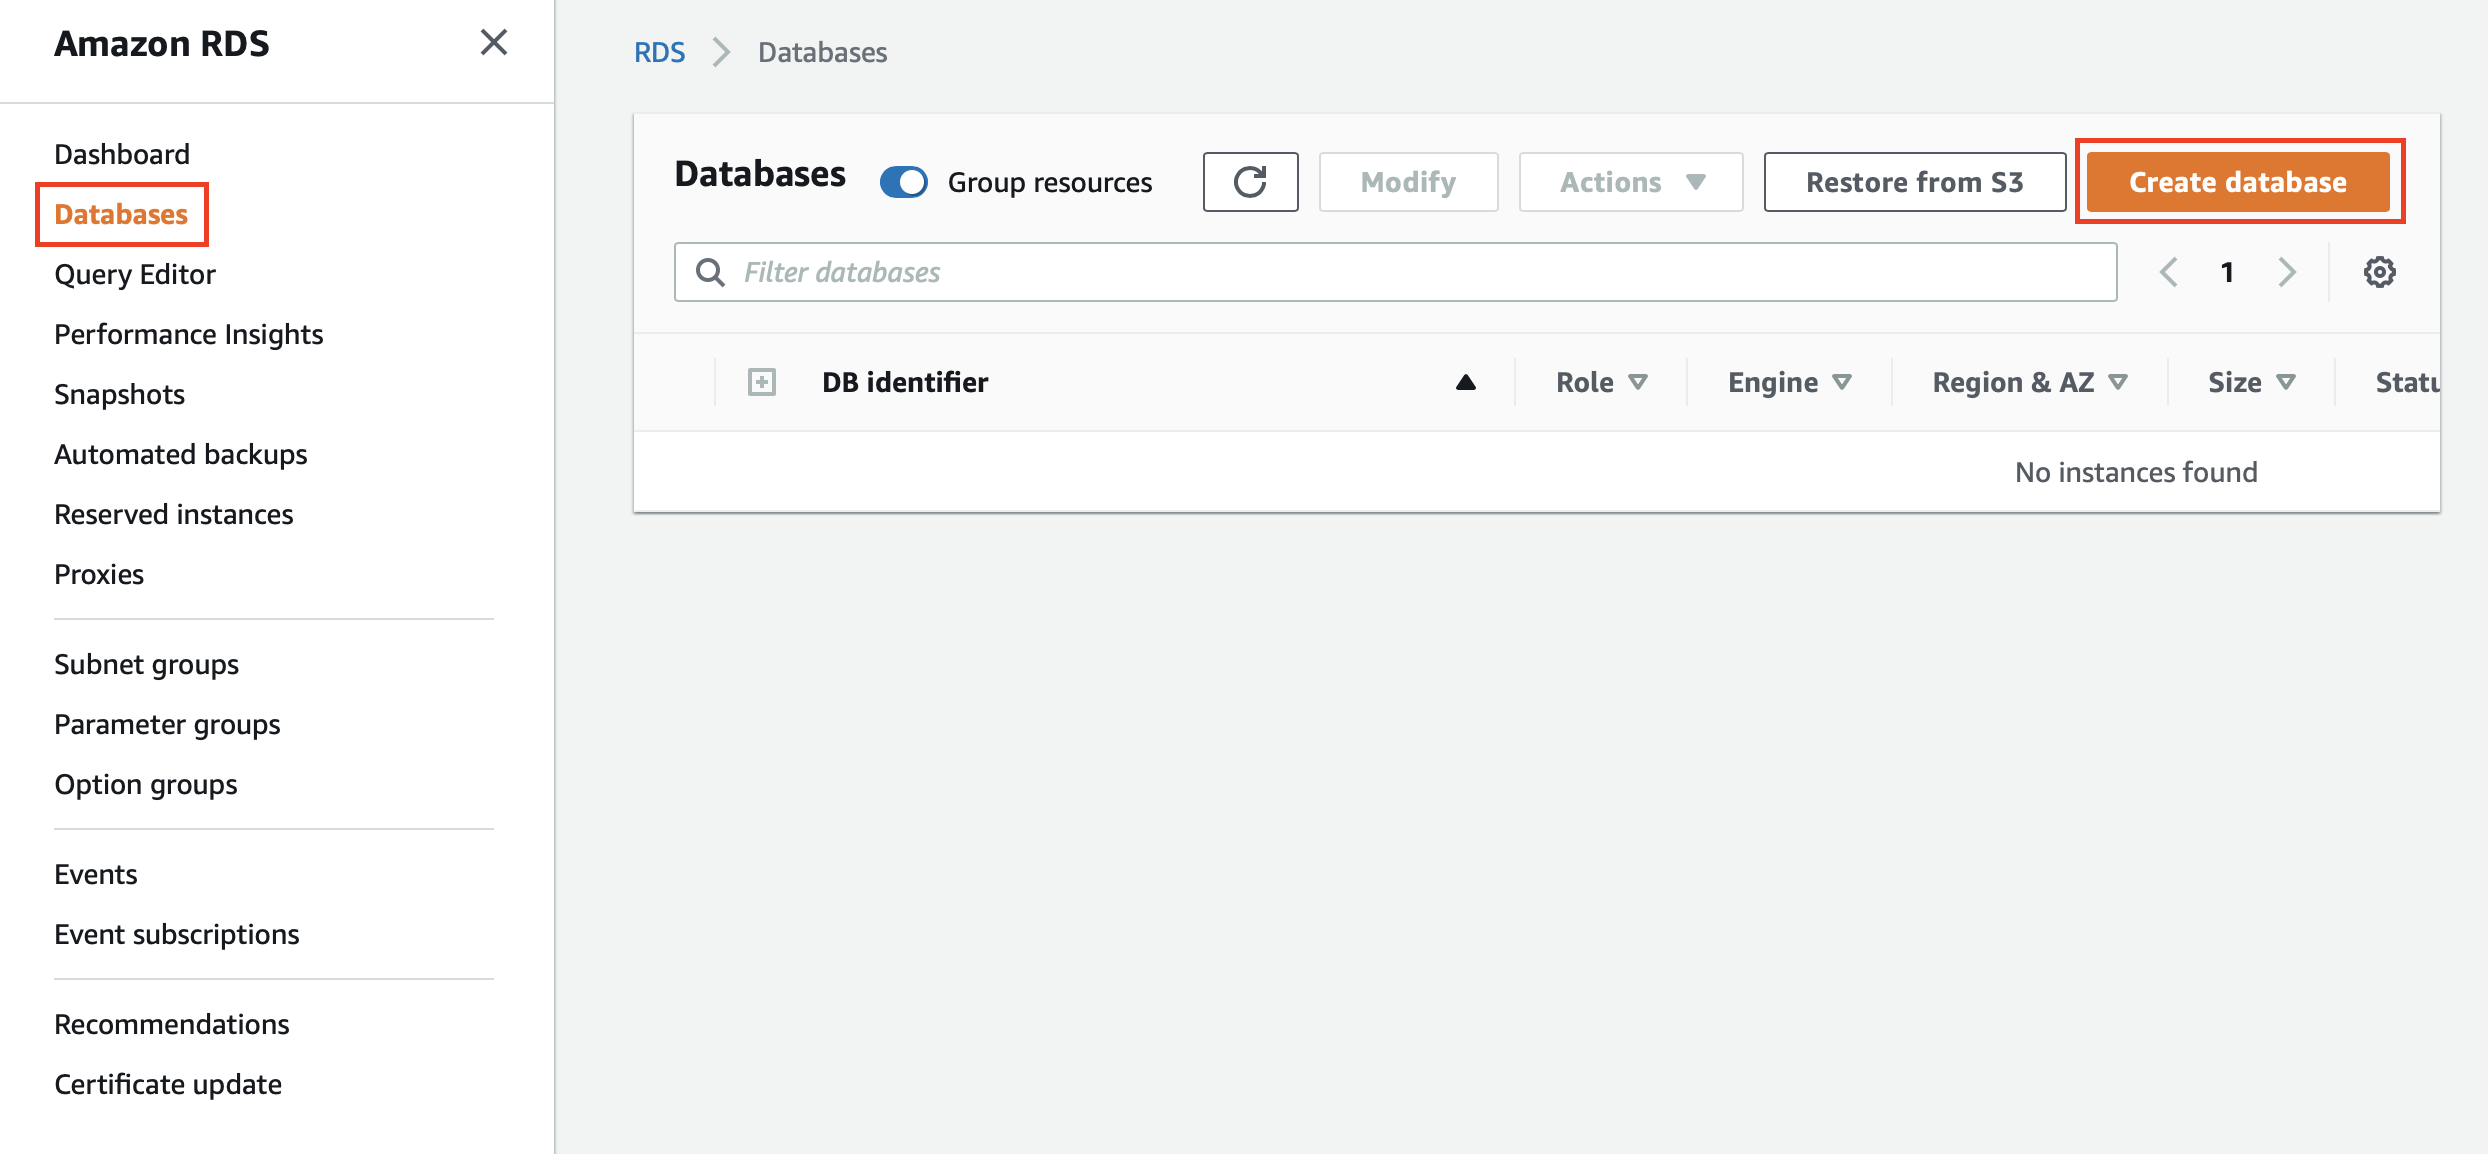
Task: Click the search magnifier icon
Action: (710, 272)
